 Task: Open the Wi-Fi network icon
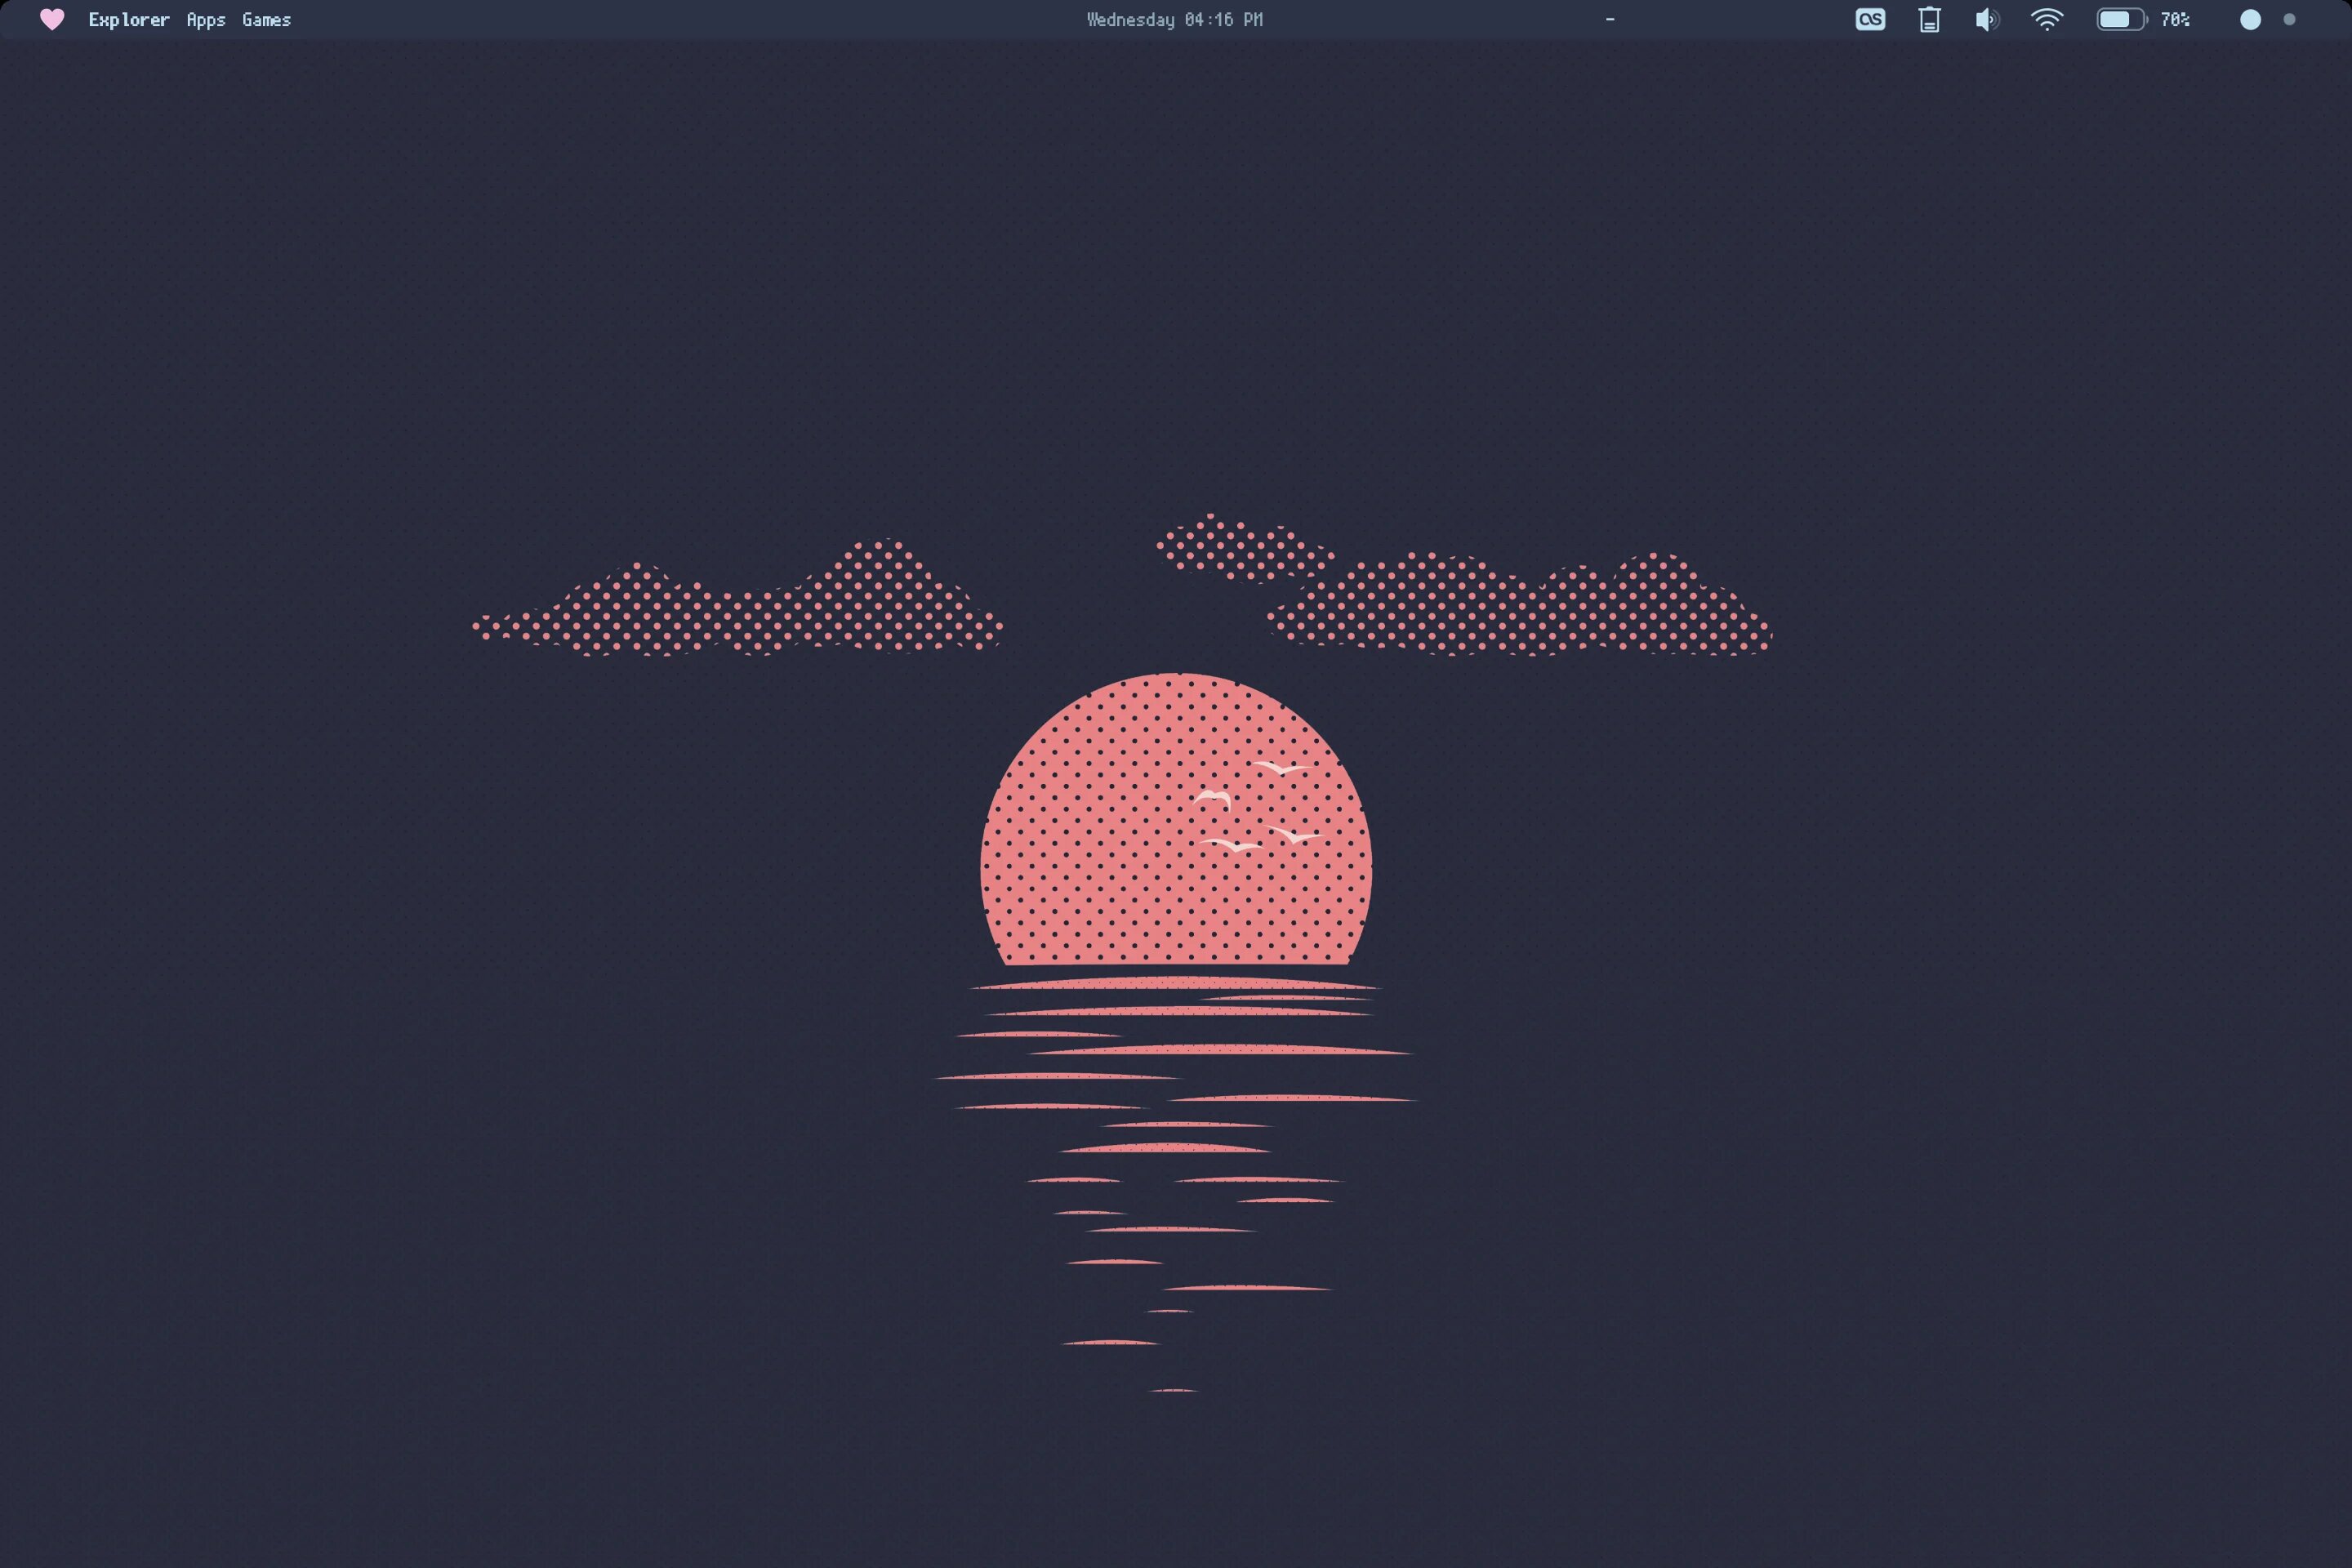(x=2047, y=19)
